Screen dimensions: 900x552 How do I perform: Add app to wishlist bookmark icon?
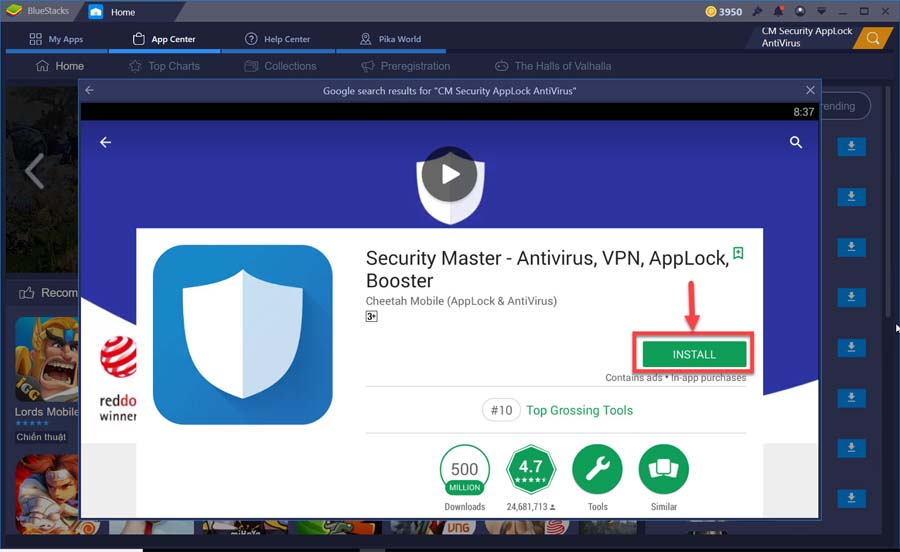(x=739, y=253)
